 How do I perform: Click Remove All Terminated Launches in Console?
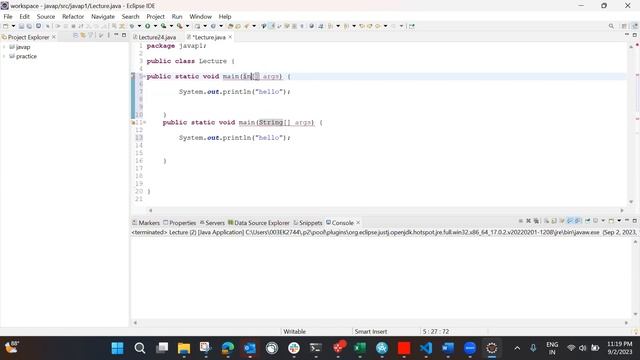[x=536, y=221]
